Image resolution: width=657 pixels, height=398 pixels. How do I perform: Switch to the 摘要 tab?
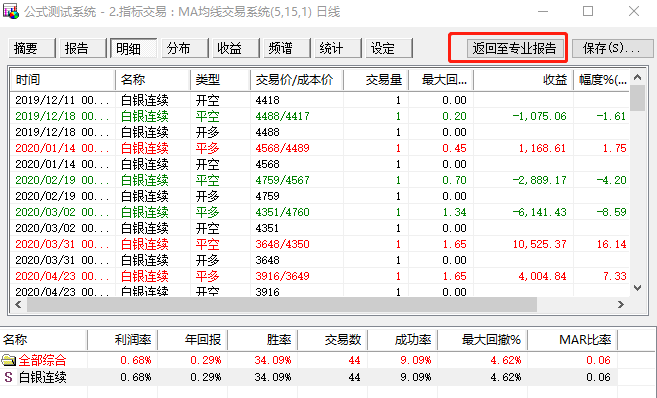32,48
